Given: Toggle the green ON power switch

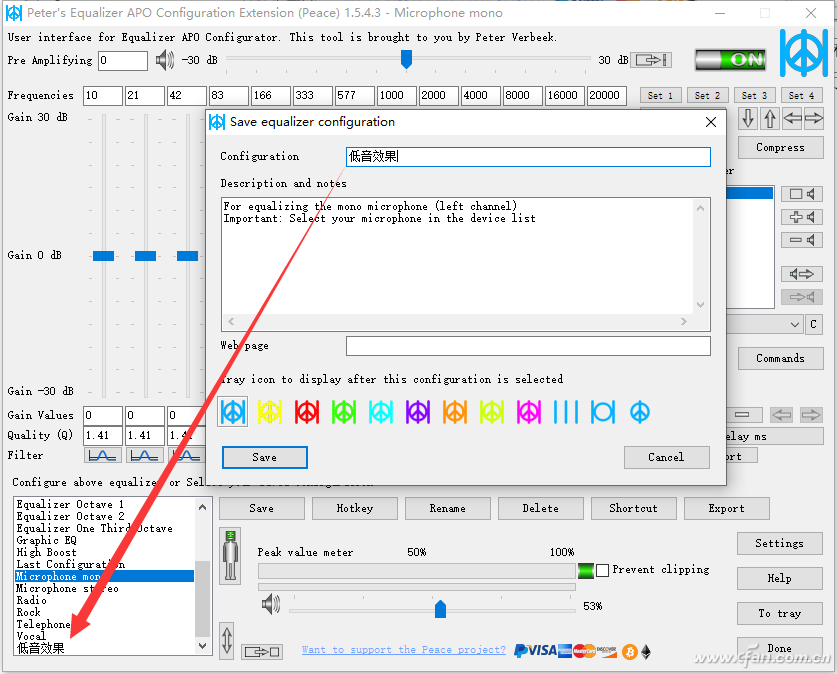Looking at the screenshot, I should pos(731,59).
